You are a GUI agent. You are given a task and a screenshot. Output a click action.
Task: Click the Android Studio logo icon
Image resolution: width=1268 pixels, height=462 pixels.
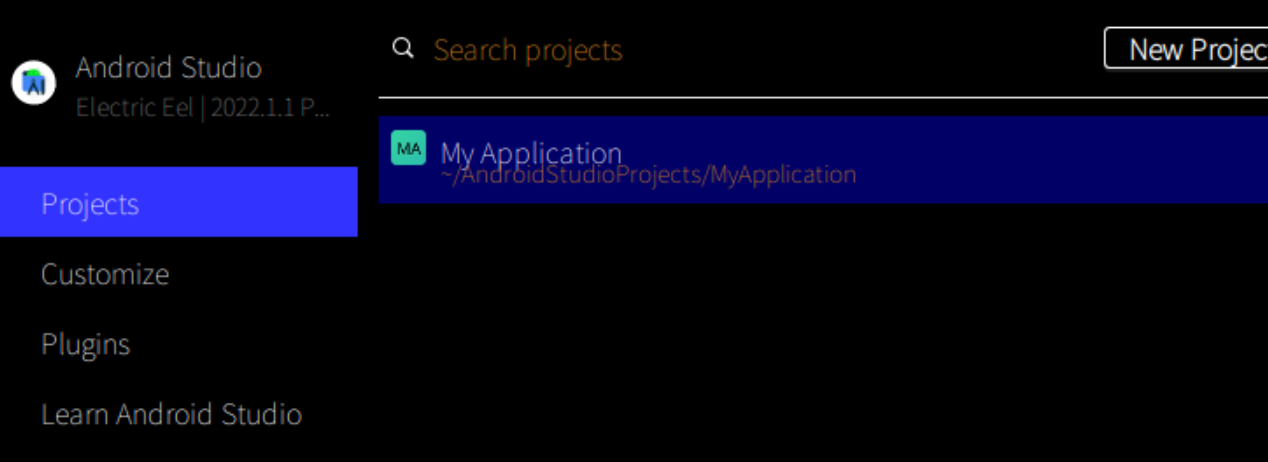point(34,83)
